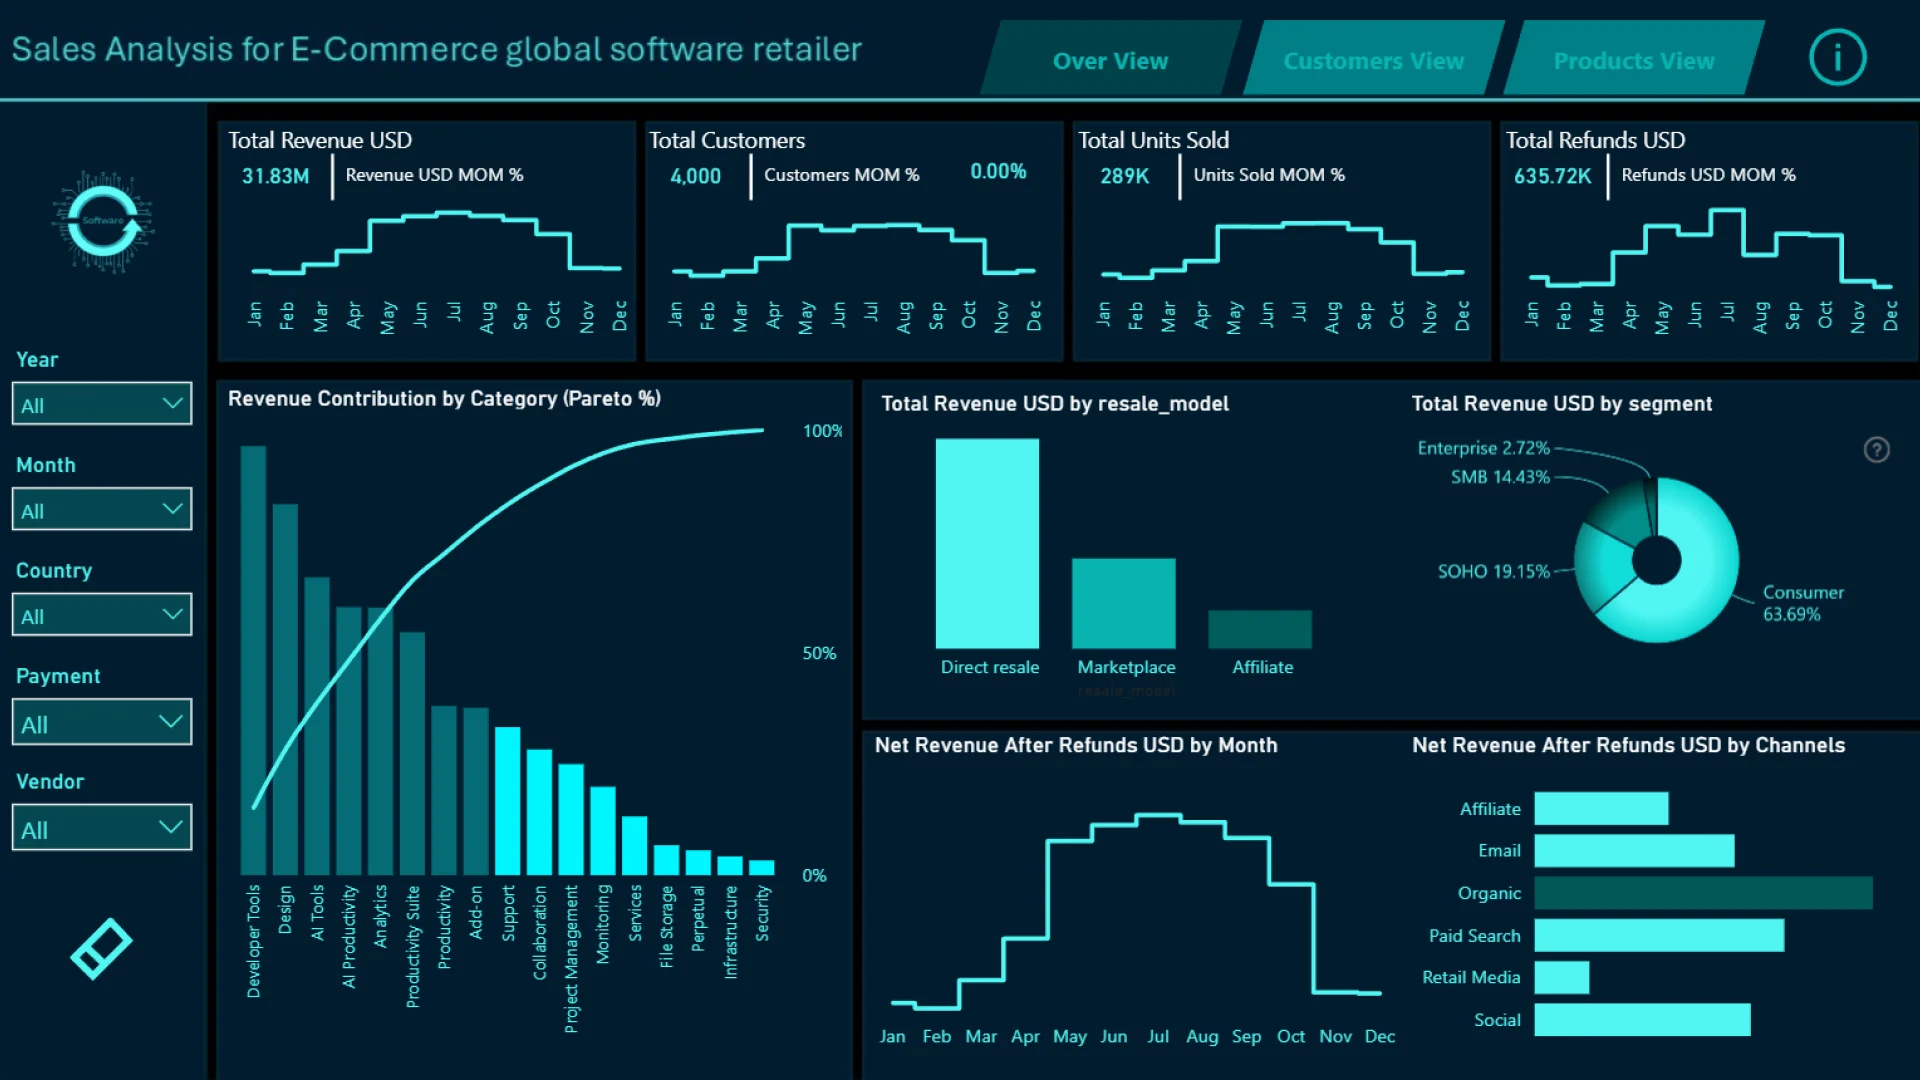The image size is (1920, 1080).
Task: Expand the Country filter dropdown
Action: point(102,616)
